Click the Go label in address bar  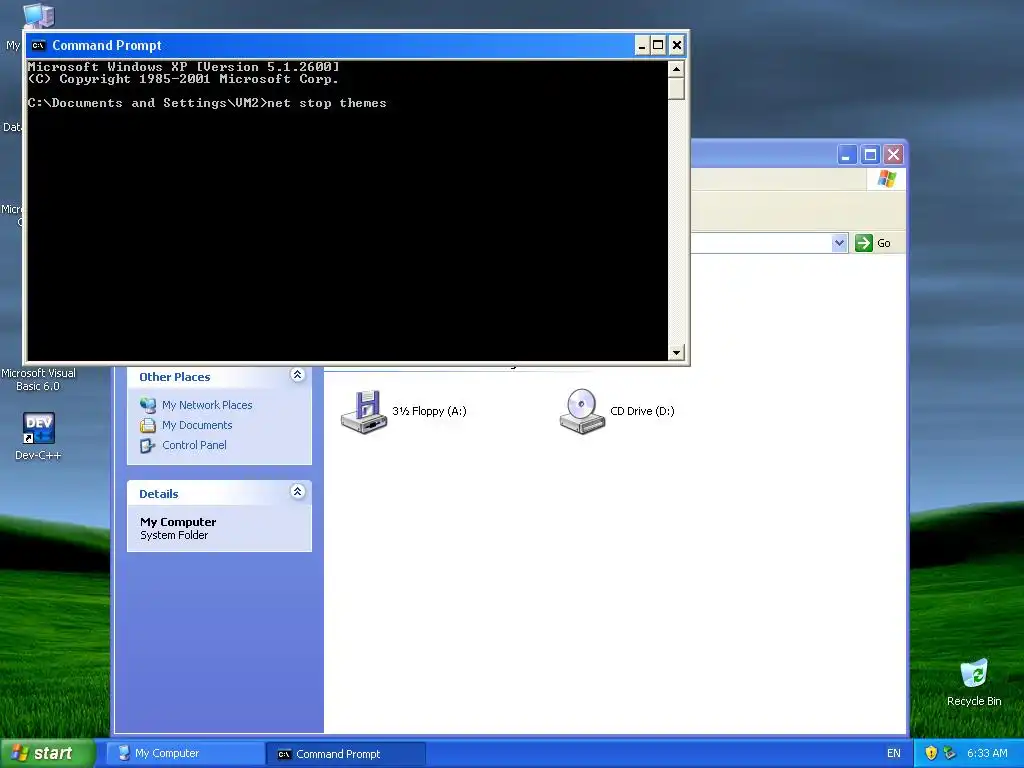click(x=884, y=243)
